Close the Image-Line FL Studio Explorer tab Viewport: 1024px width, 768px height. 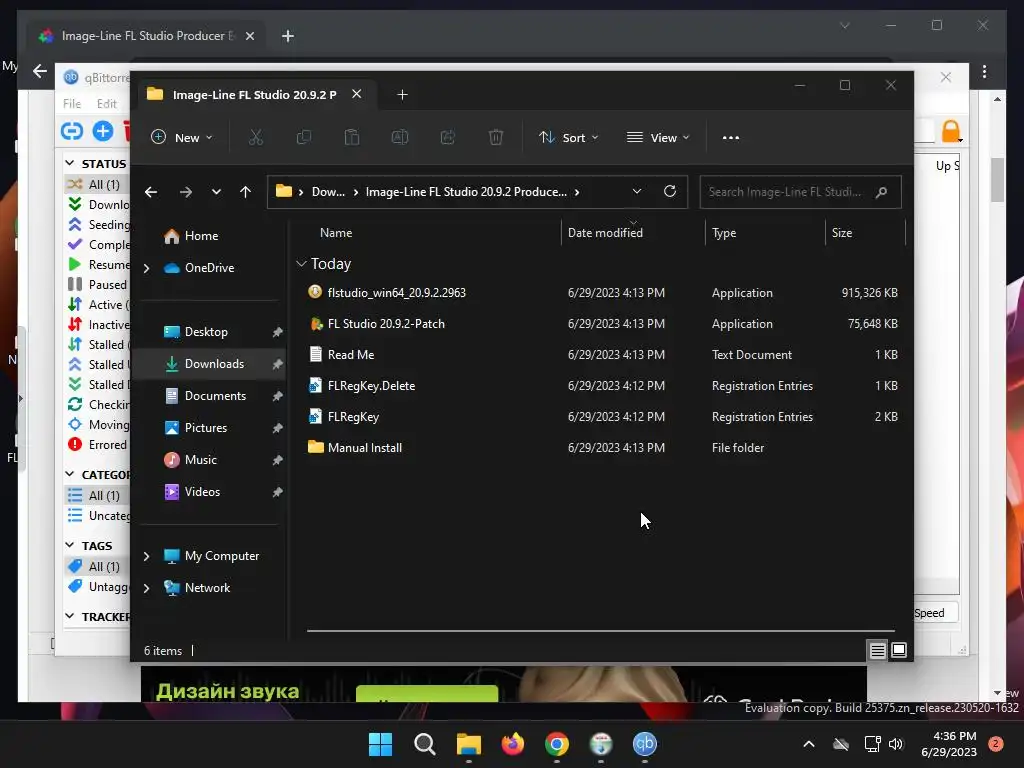click(x=357, y=94)
